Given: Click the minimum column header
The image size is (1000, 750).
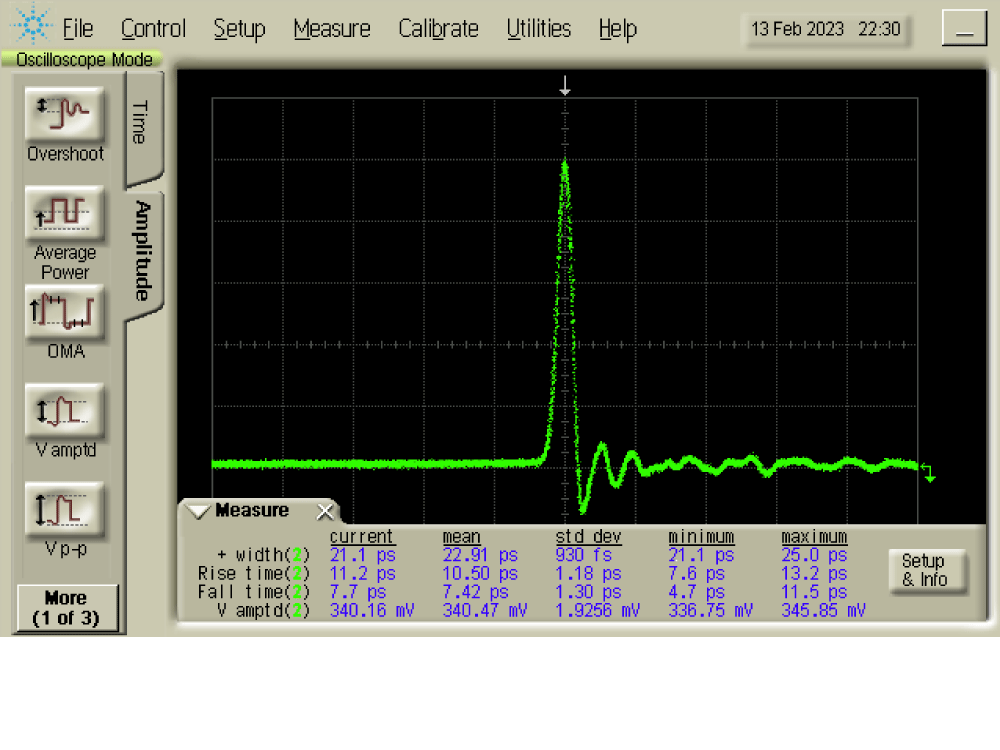Looking at the screenshot, I should 701,537.
